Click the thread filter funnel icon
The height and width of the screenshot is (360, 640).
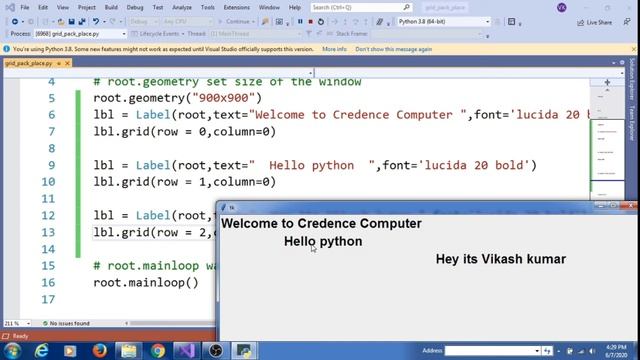pyautogui.click(x=309, y=34)
